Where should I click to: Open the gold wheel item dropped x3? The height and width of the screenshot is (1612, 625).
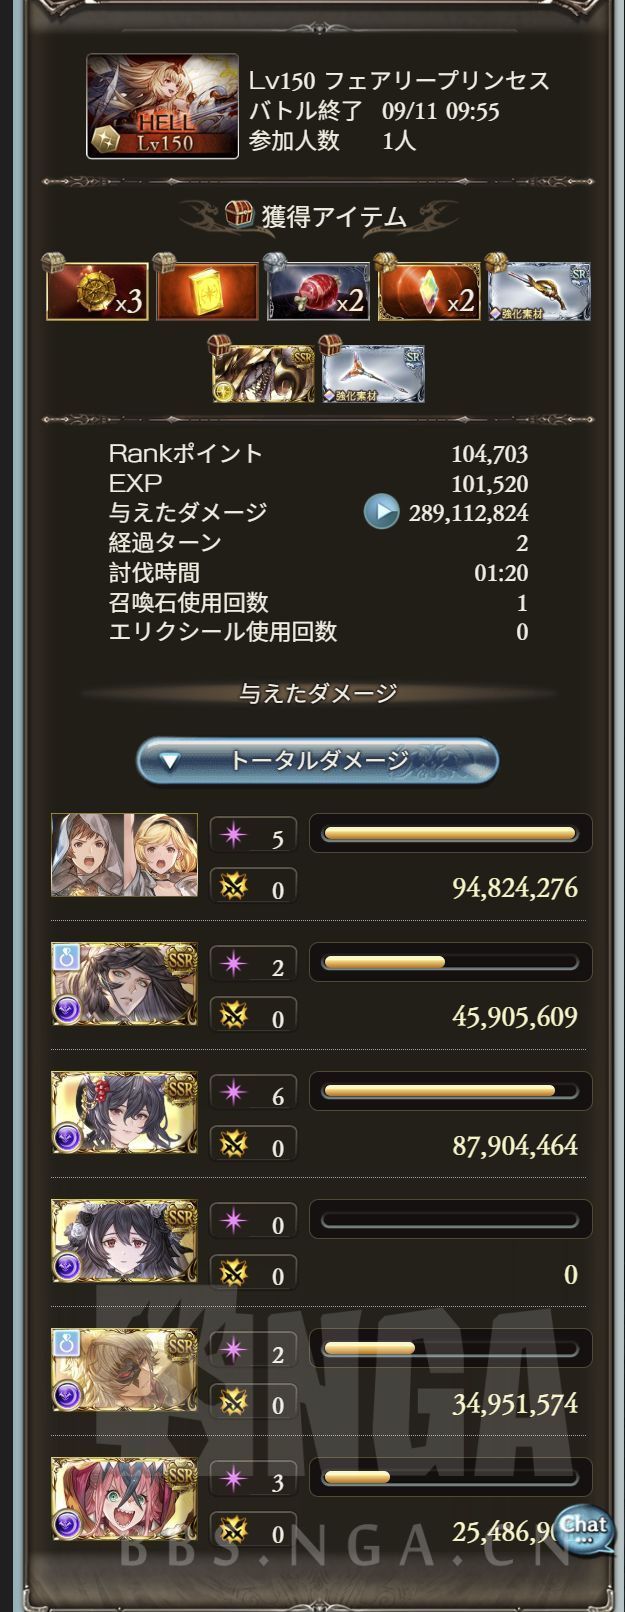pyautogui.click(x=97, y=291)
